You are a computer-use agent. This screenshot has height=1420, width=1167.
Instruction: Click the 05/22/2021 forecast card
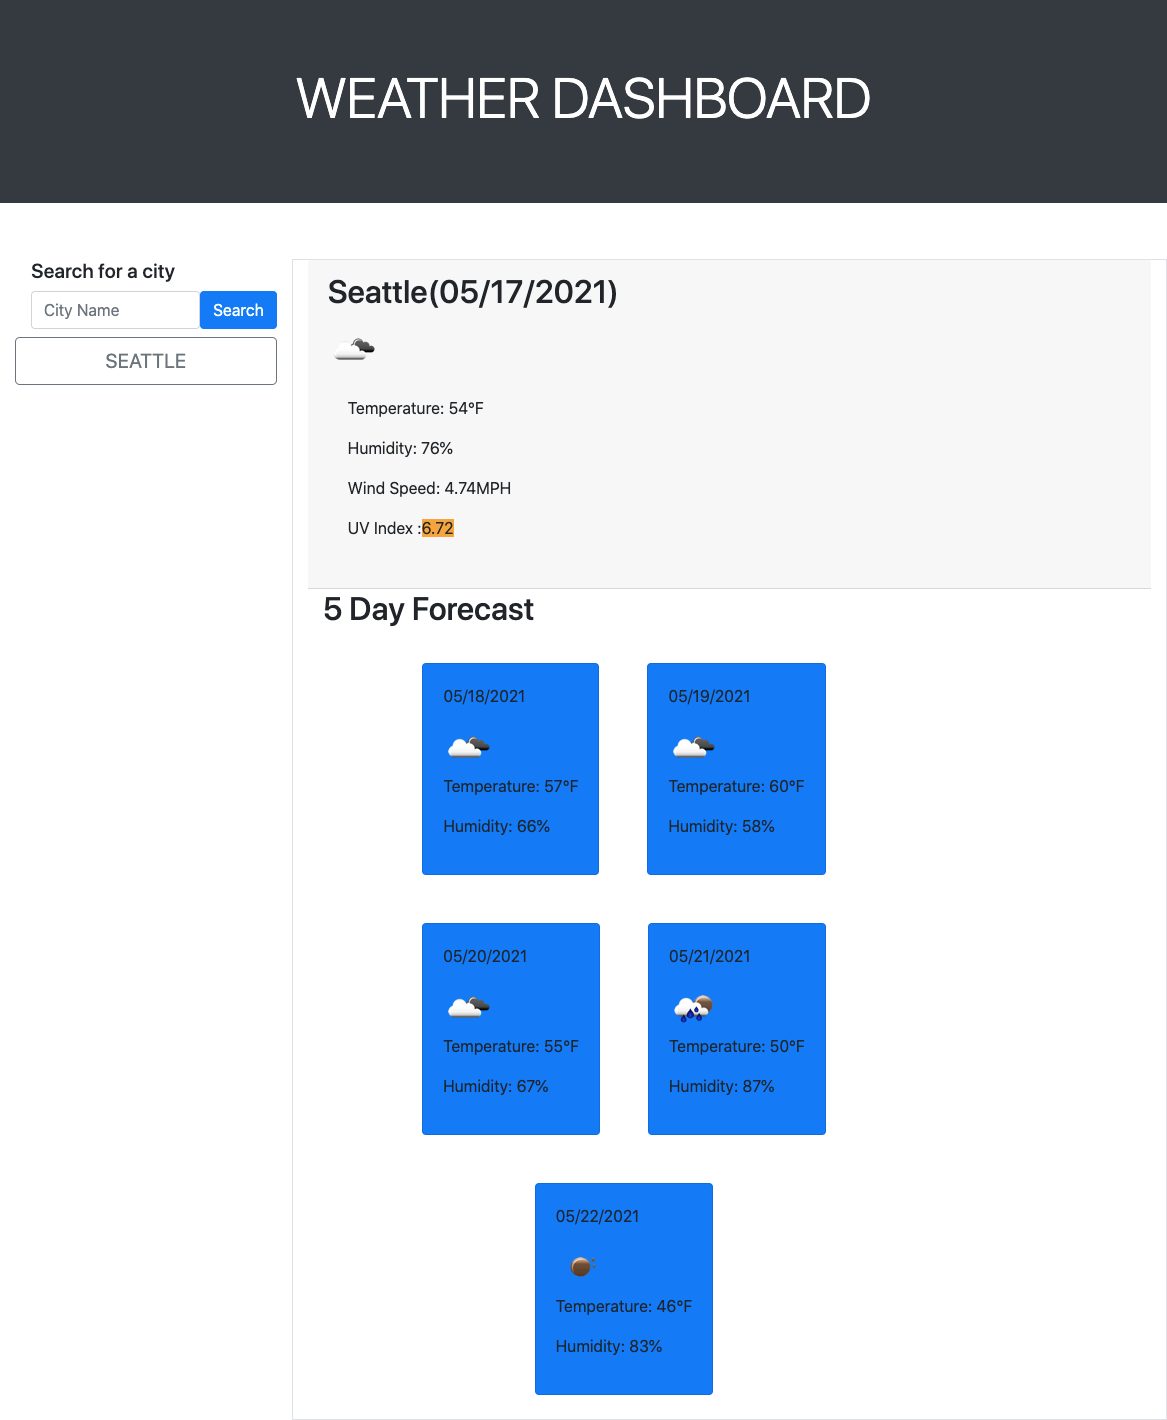[623, 1289]
